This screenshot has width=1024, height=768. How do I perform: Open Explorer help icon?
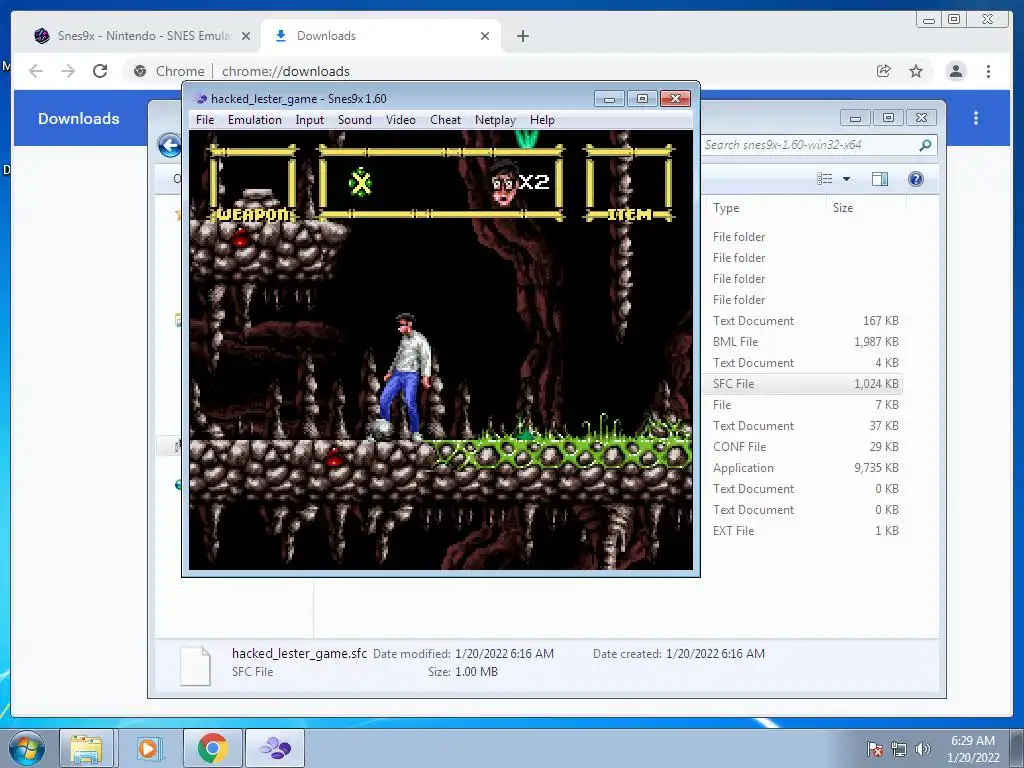916,179
